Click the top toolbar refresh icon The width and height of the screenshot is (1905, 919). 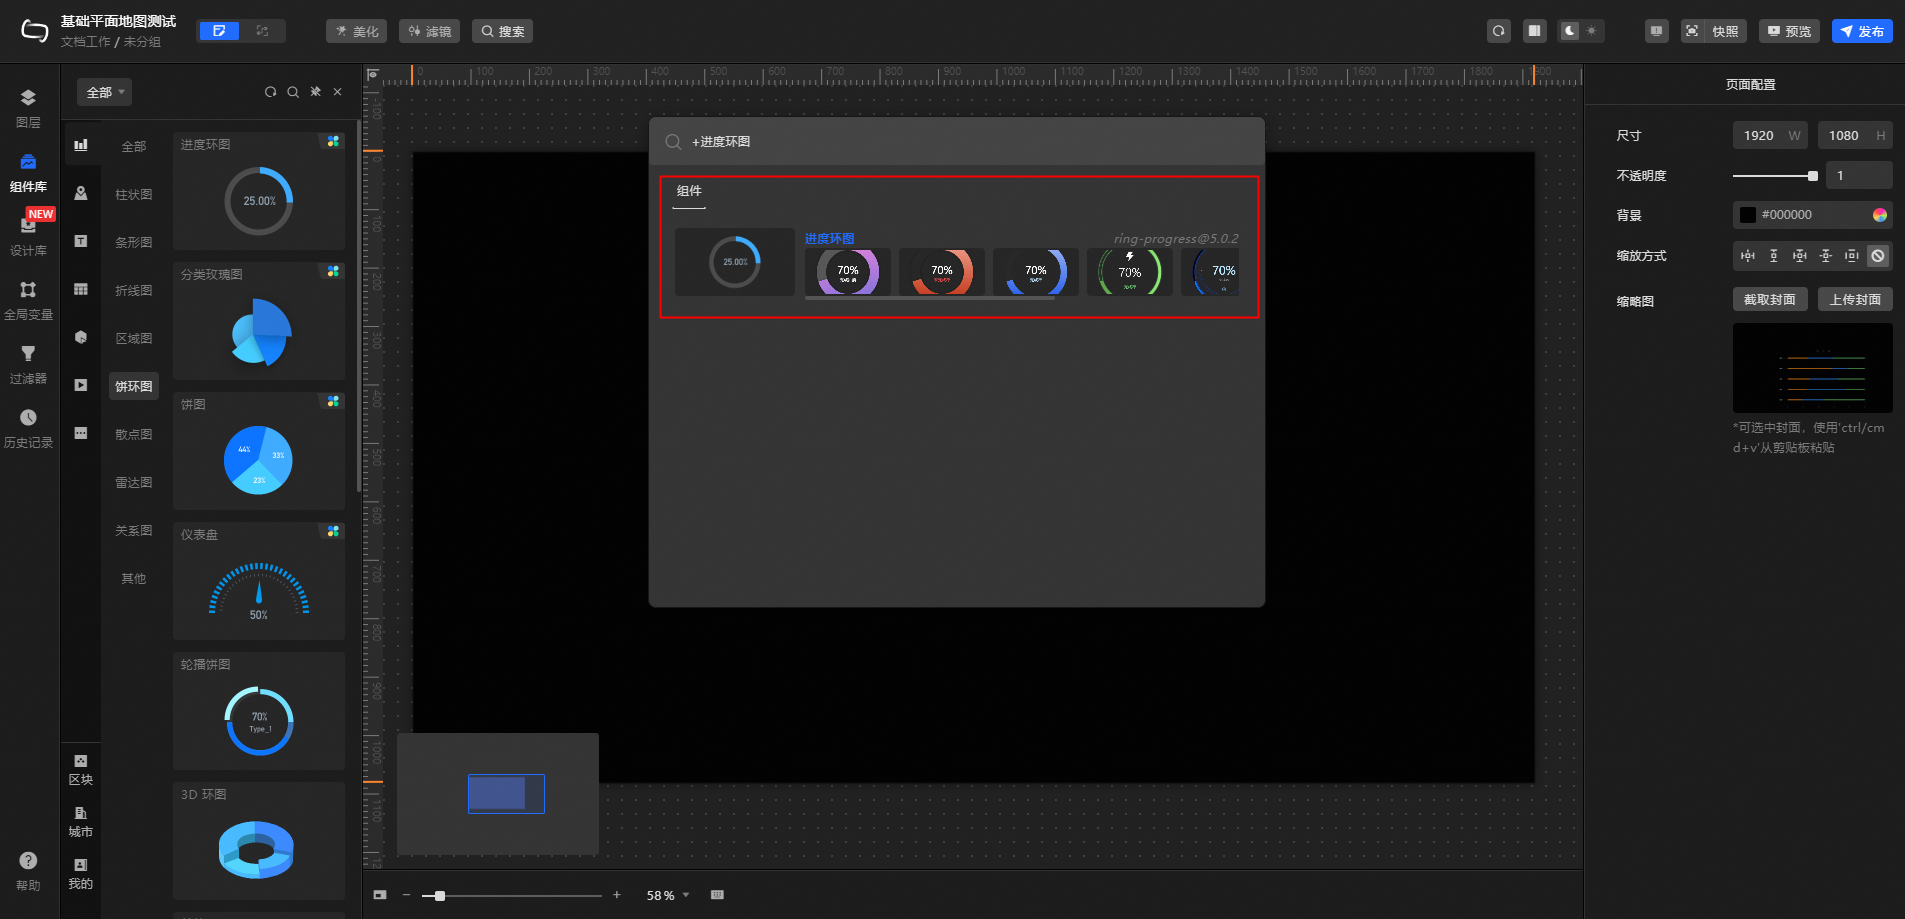pyautogui.click(x=1498, y=31)
